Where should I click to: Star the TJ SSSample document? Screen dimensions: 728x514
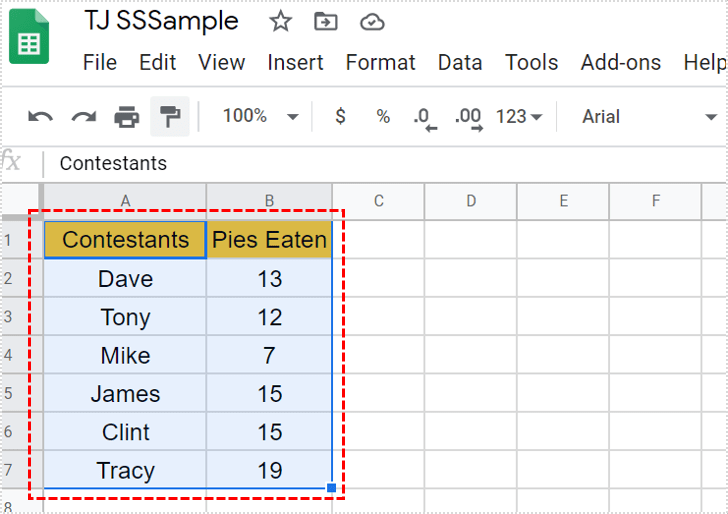[281, 22]
